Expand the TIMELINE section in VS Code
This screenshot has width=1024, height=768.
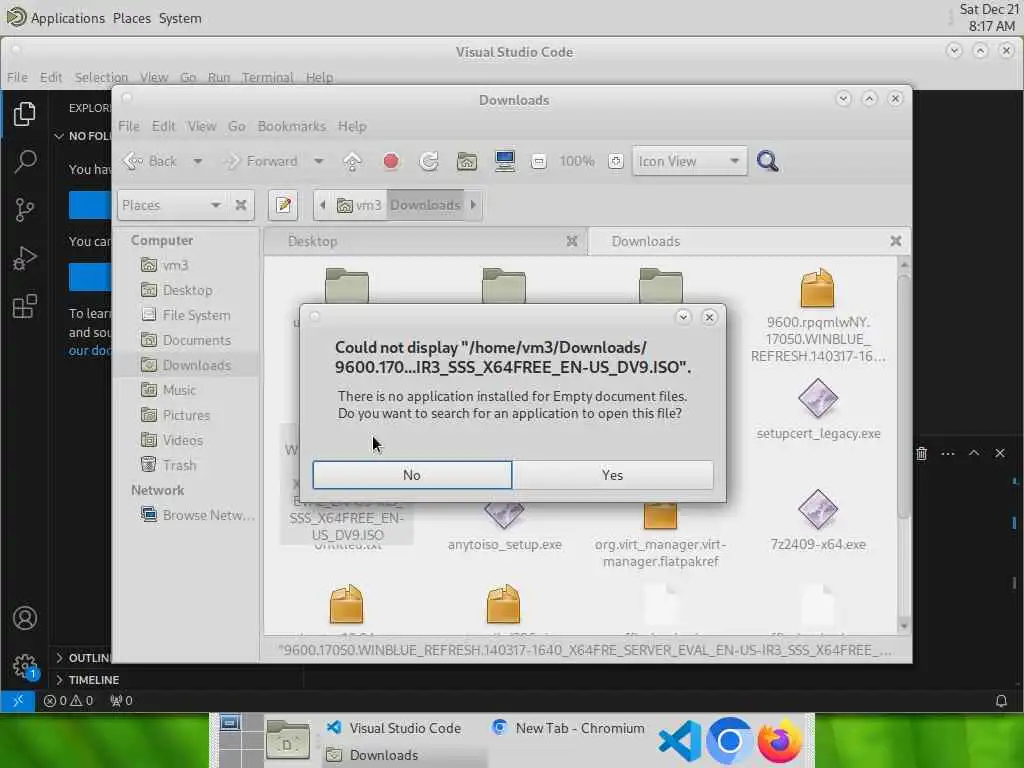[x=88, y=680]
